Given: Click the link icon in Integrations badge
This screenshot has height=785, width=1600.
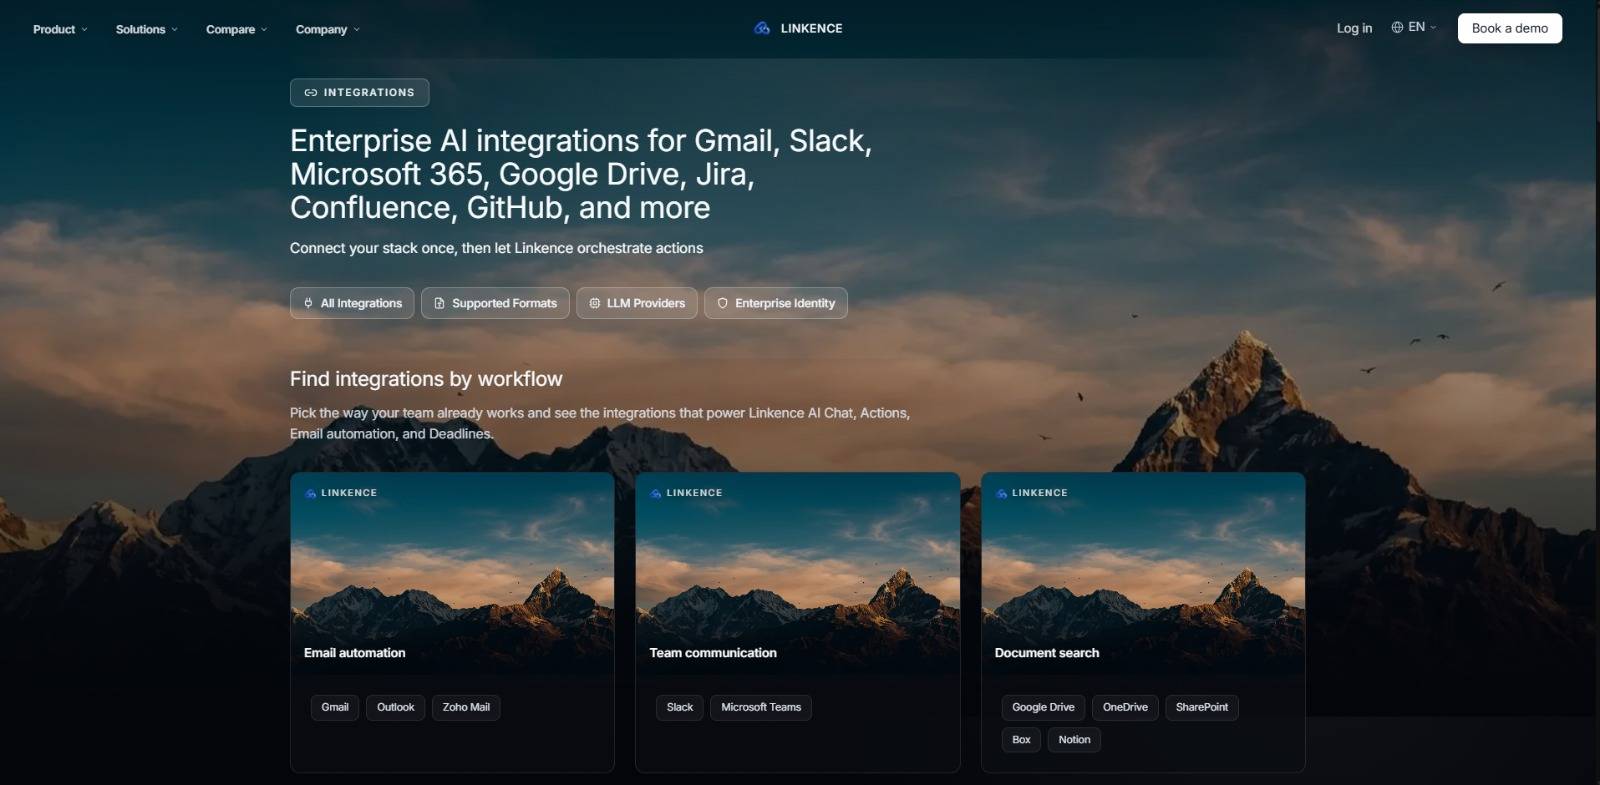Looking at the screenshot, I should click(x=310, y=92).
